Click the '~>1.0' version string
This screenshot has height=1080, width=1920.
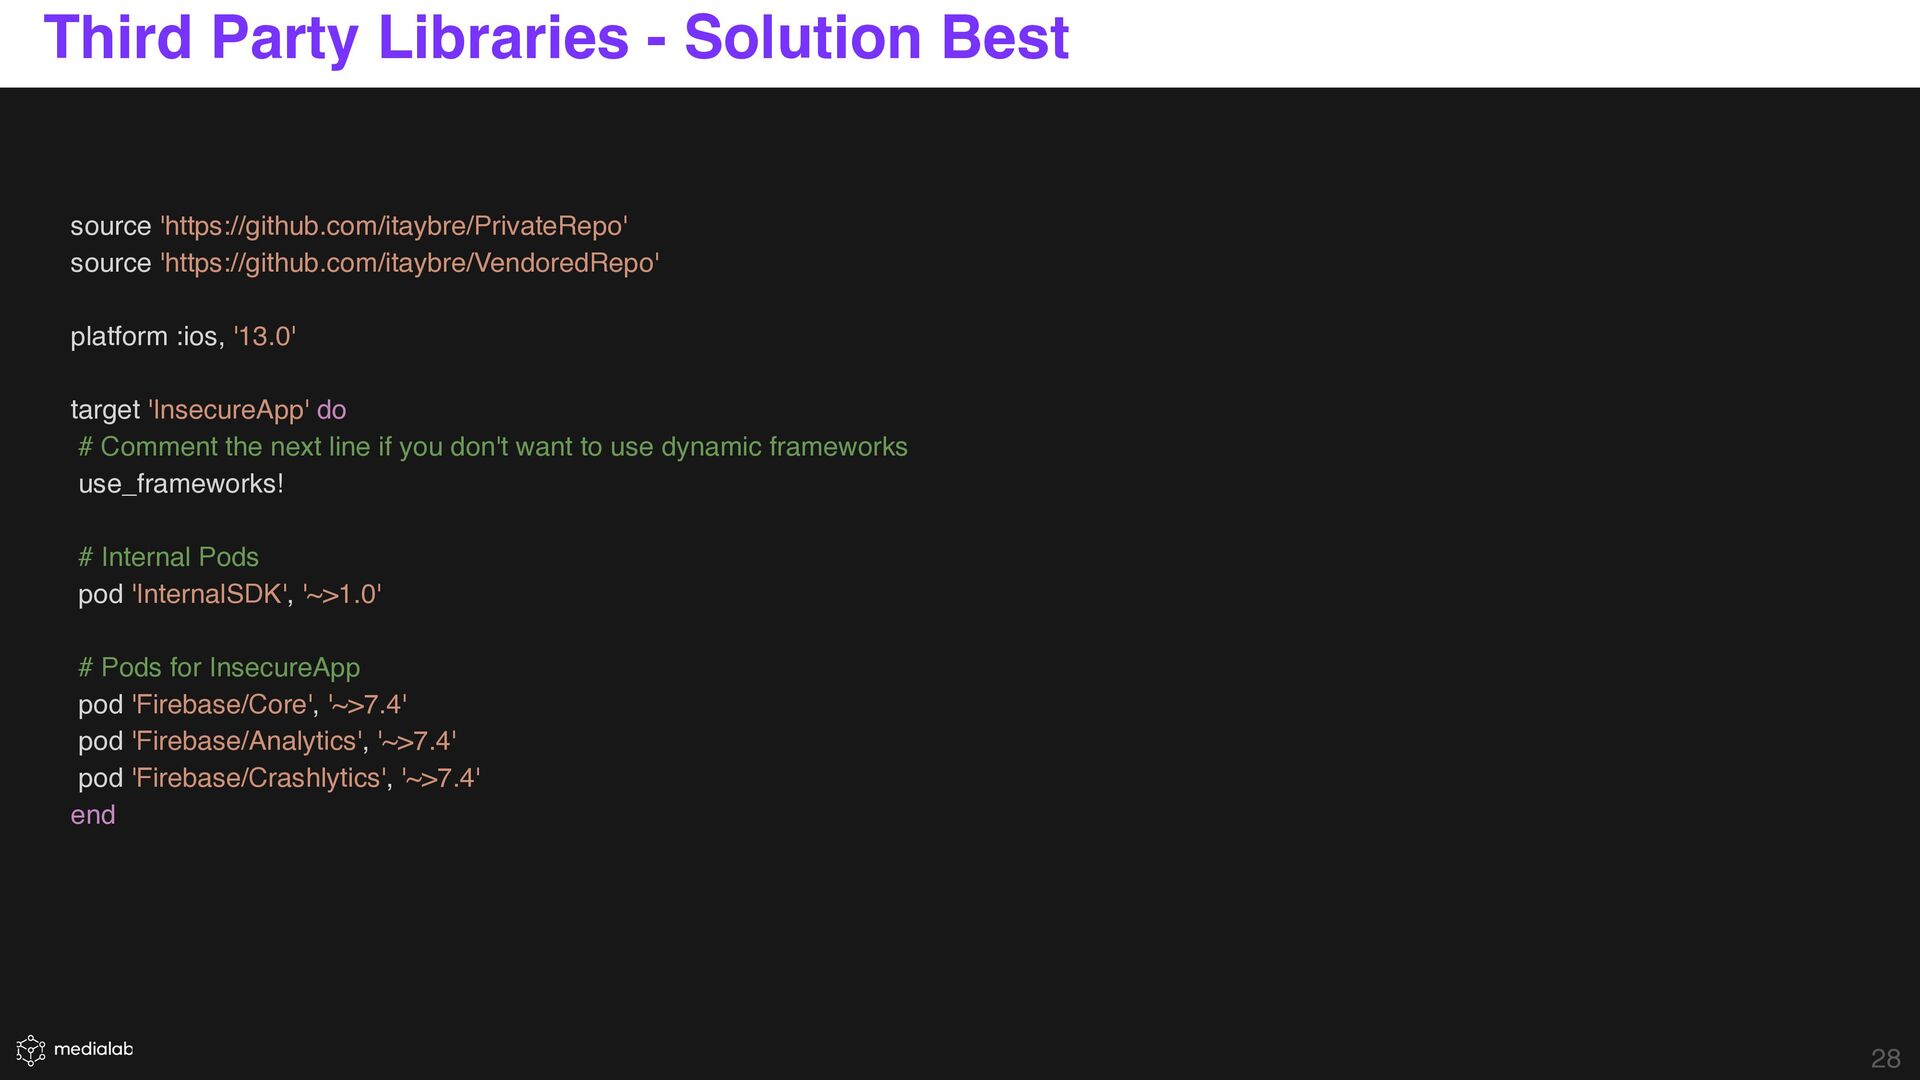342,594
